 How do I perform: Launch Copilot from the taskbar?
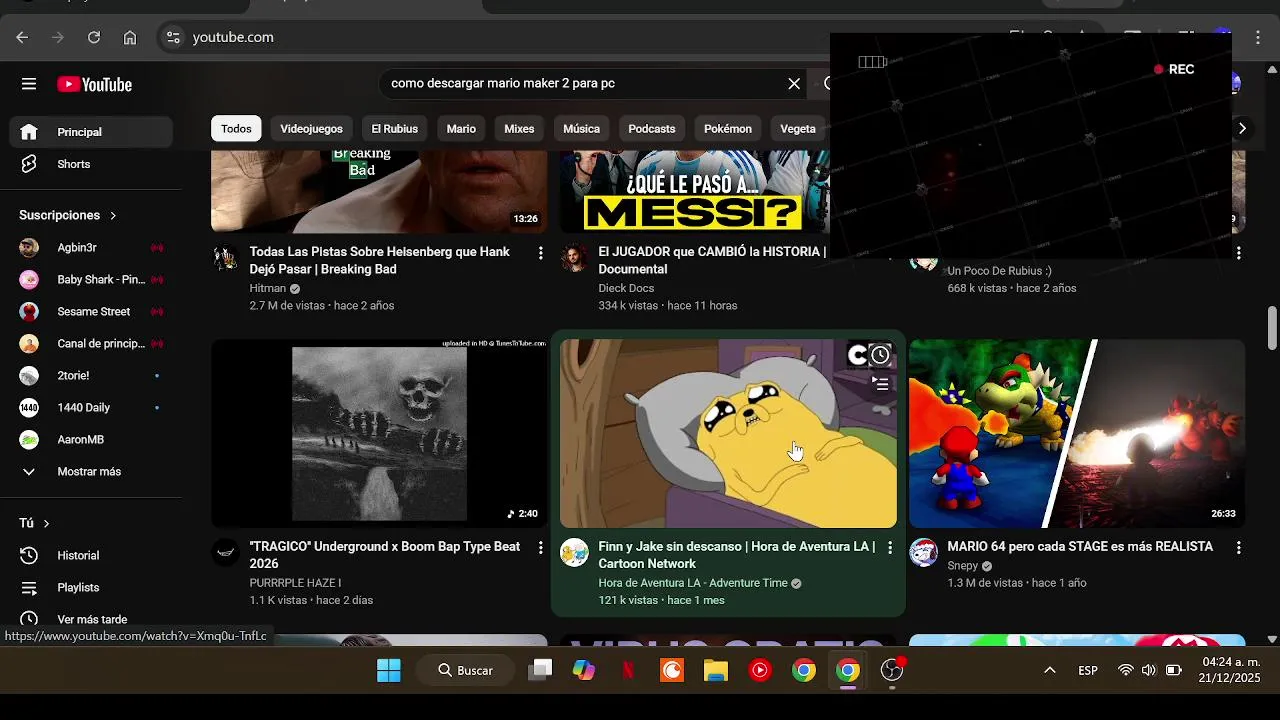click(584, 670)
